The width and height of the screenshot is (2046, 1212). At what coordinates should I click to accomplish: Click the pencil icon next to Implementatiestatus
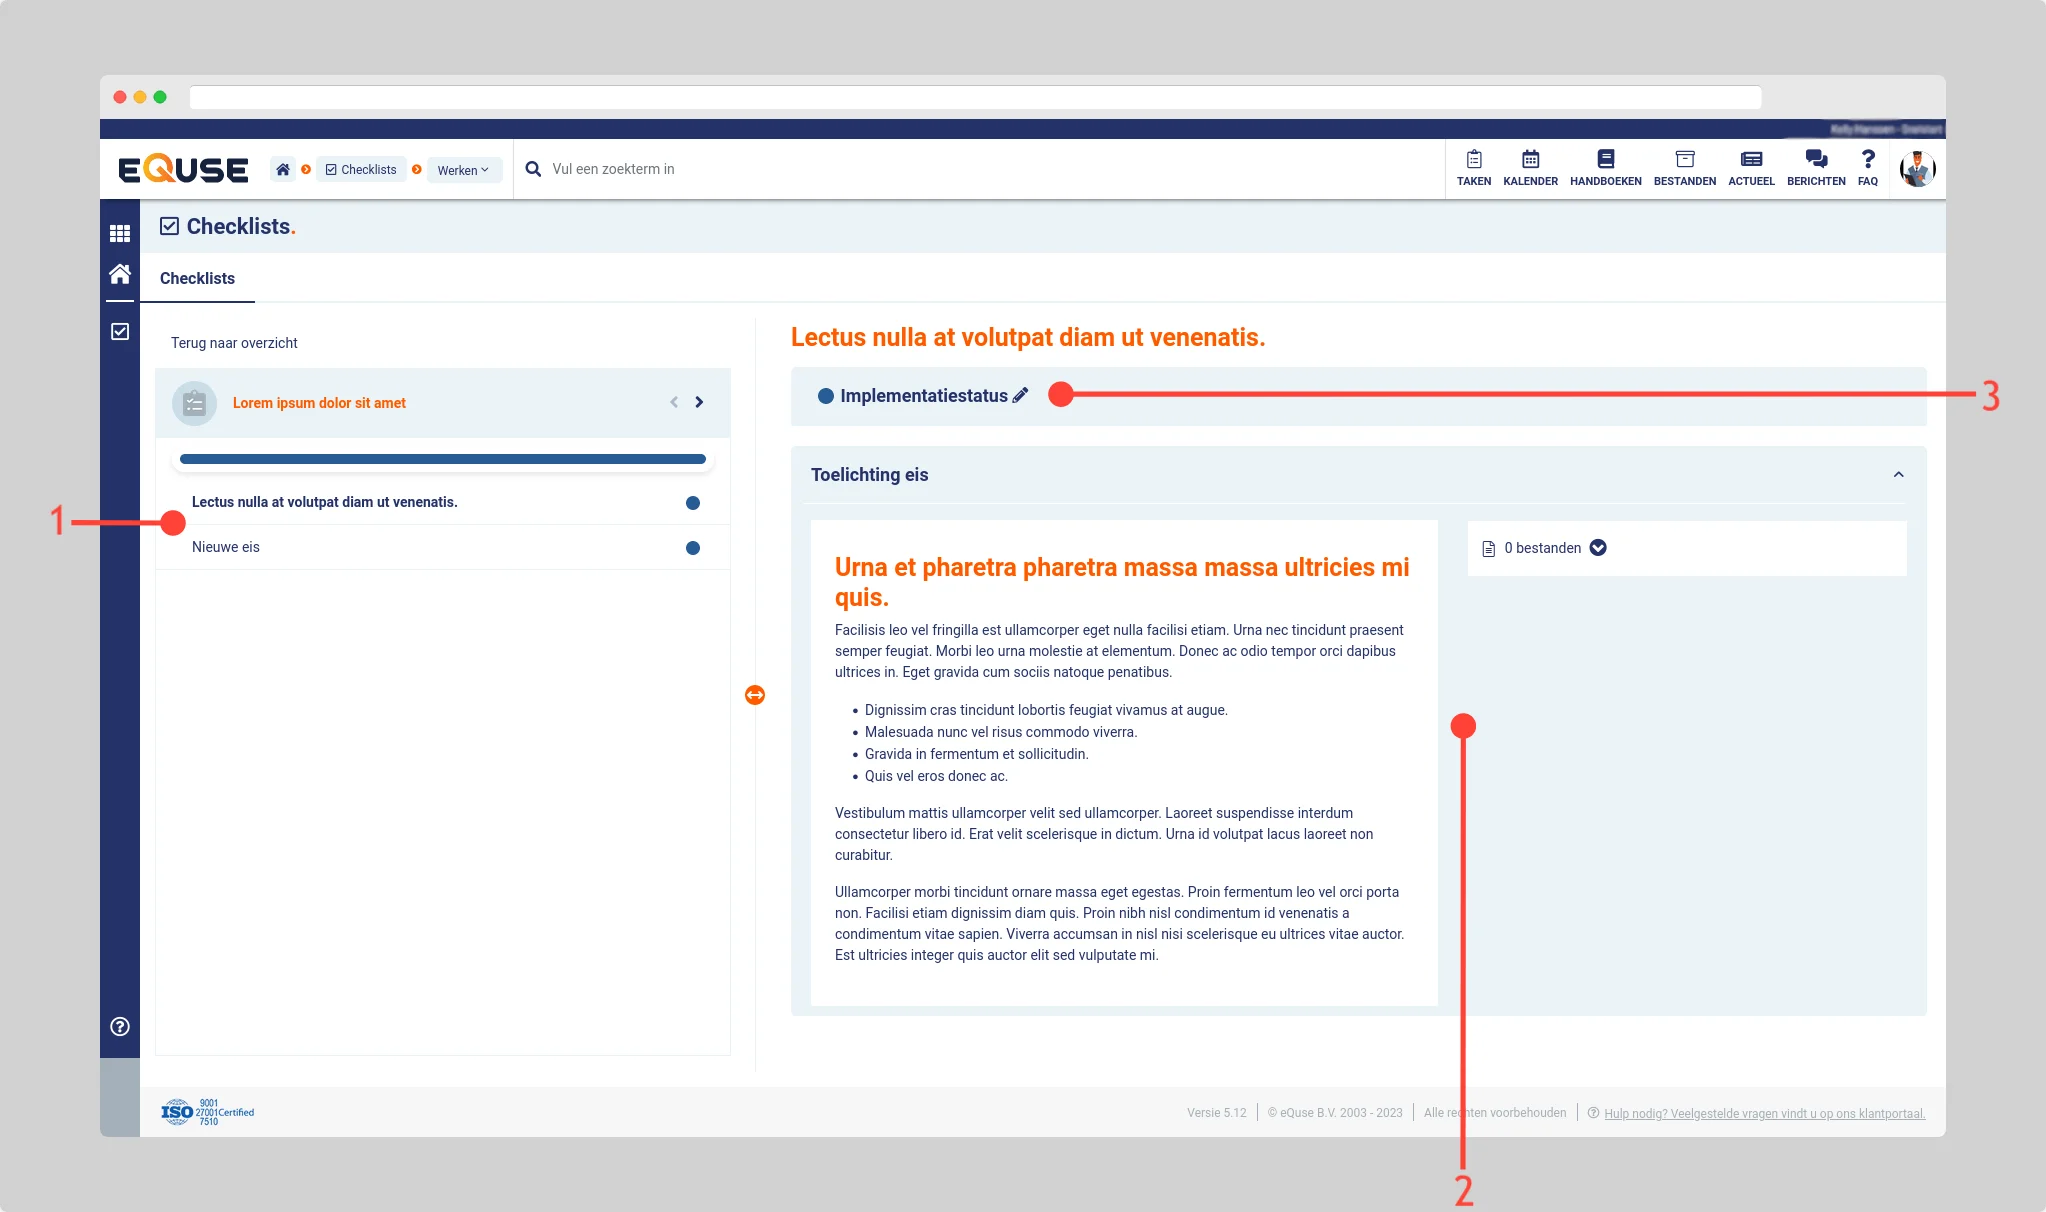1020,396
